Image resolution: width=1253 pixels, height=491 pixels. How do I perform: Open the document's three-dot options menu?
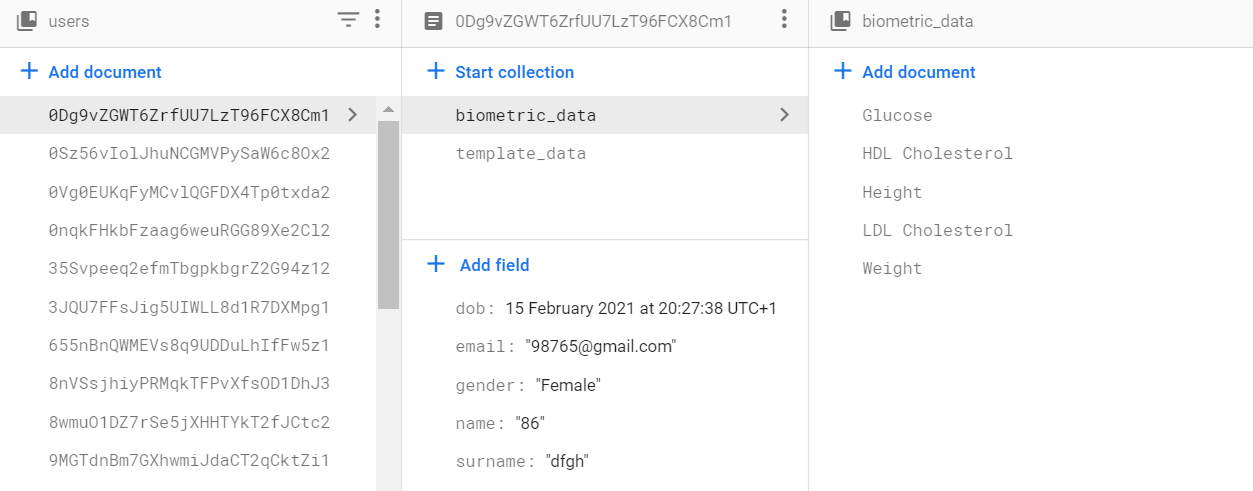(x=784, y=20)
